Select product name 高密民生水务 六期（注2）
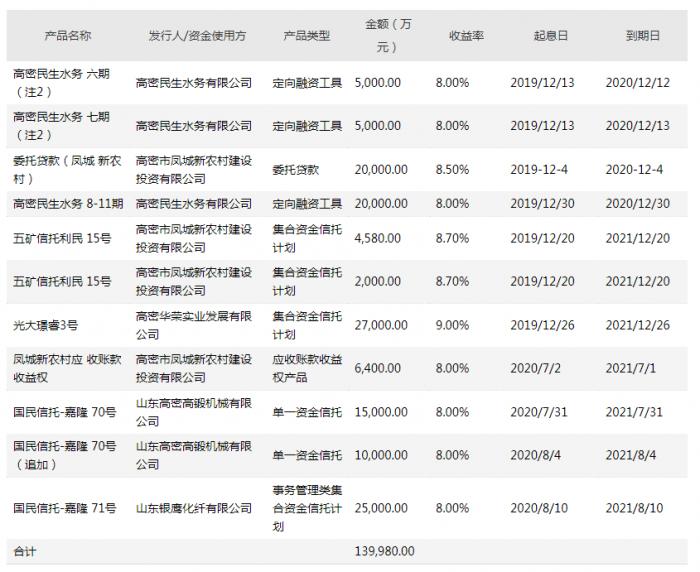Image resolution: width=700 pixels, height=572 pixels. pyautogui.click(x=61, y=83)
